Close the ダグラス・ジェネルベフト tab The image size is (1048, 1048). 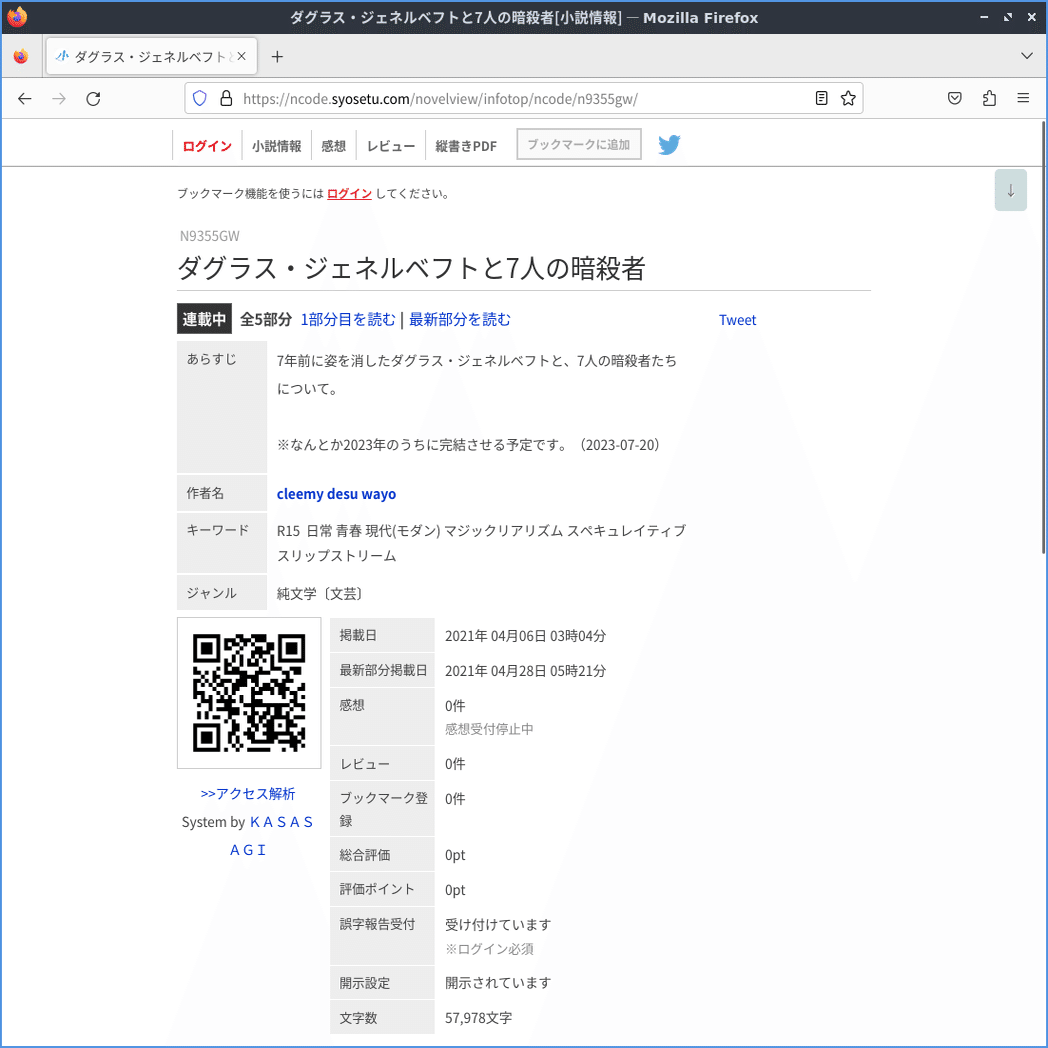[x=241, y=57]
